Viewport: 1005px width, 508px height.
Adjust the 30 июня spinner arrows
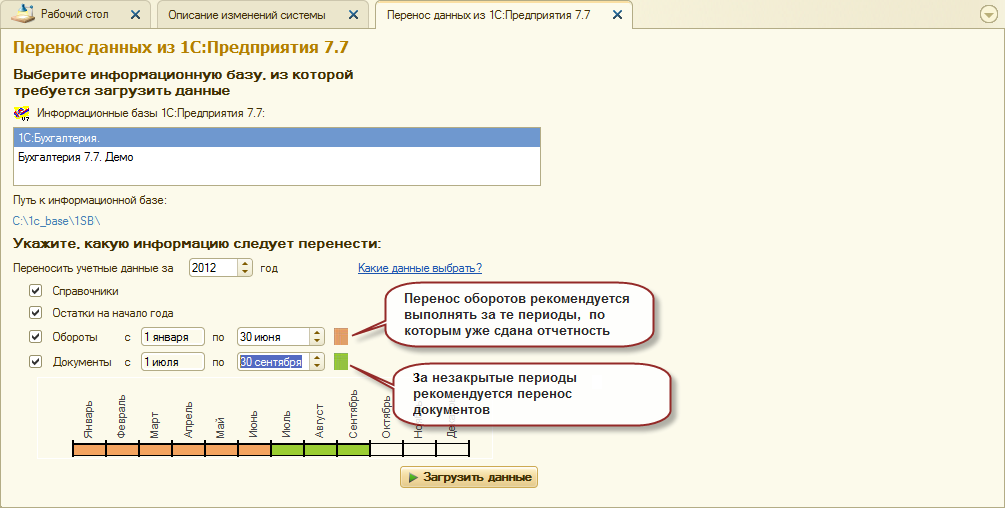(x=317, y=336)
